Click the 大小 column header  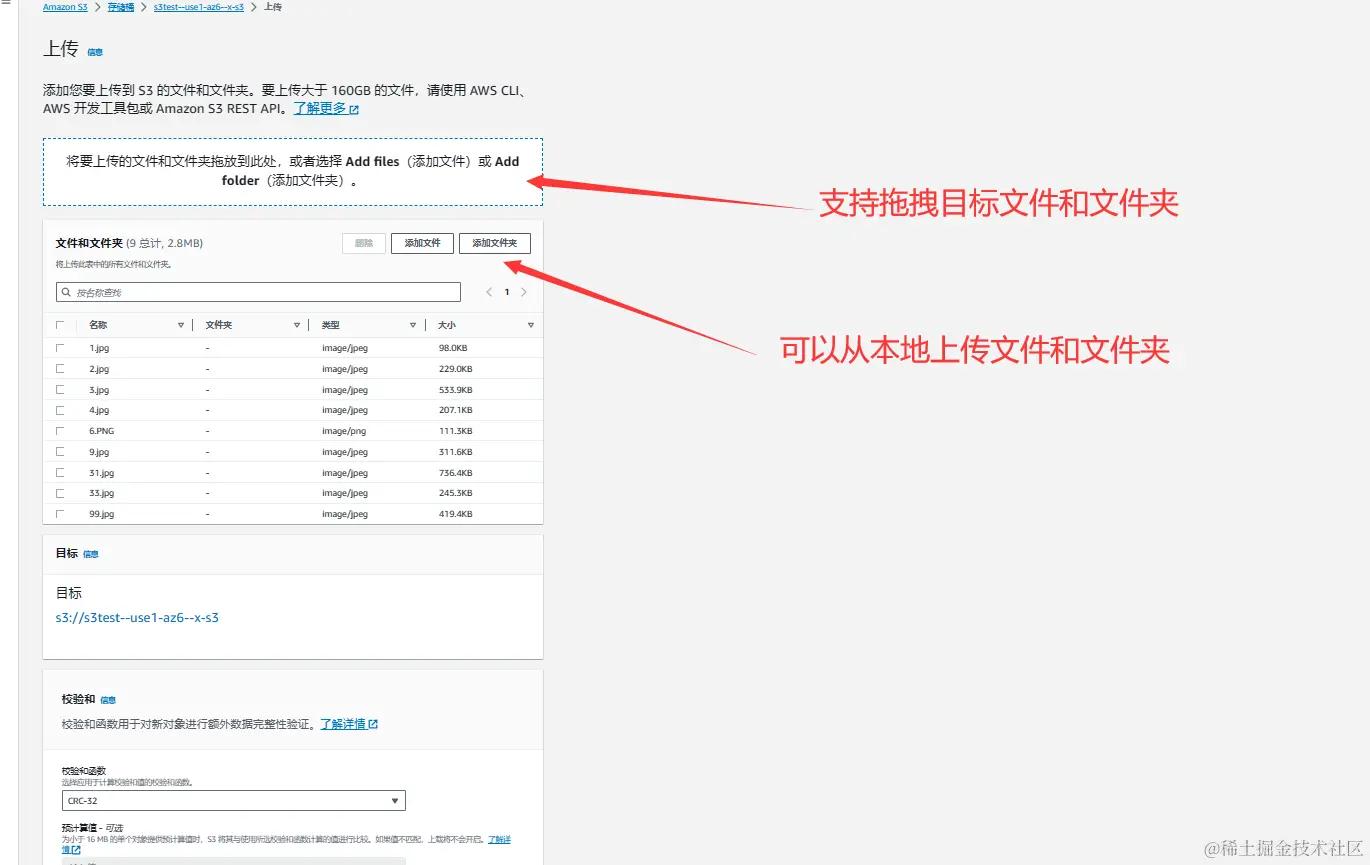pyautogui.click(x=447, y=325)
